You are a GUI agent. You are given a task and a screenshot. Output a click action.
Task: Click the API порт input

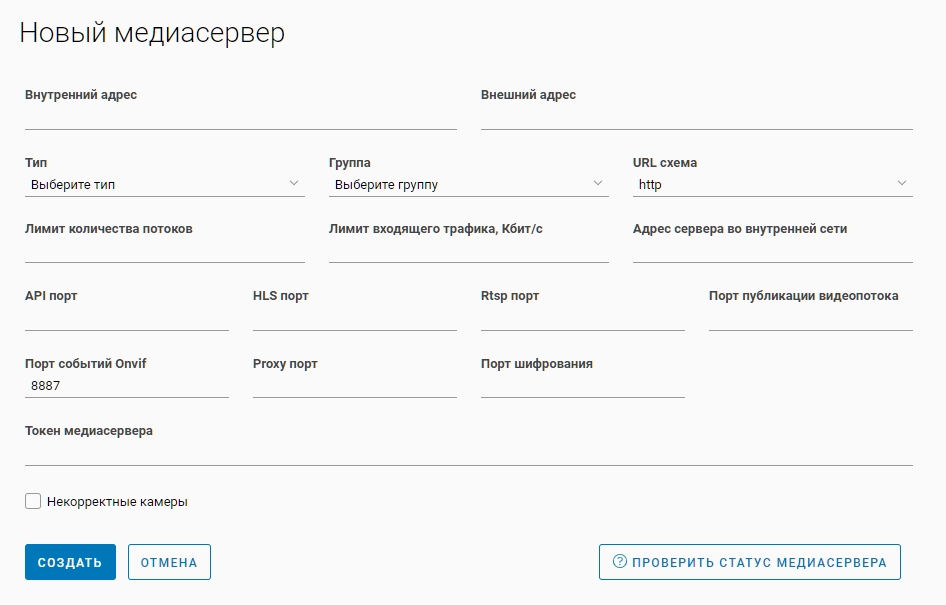(x=127, y=318)
